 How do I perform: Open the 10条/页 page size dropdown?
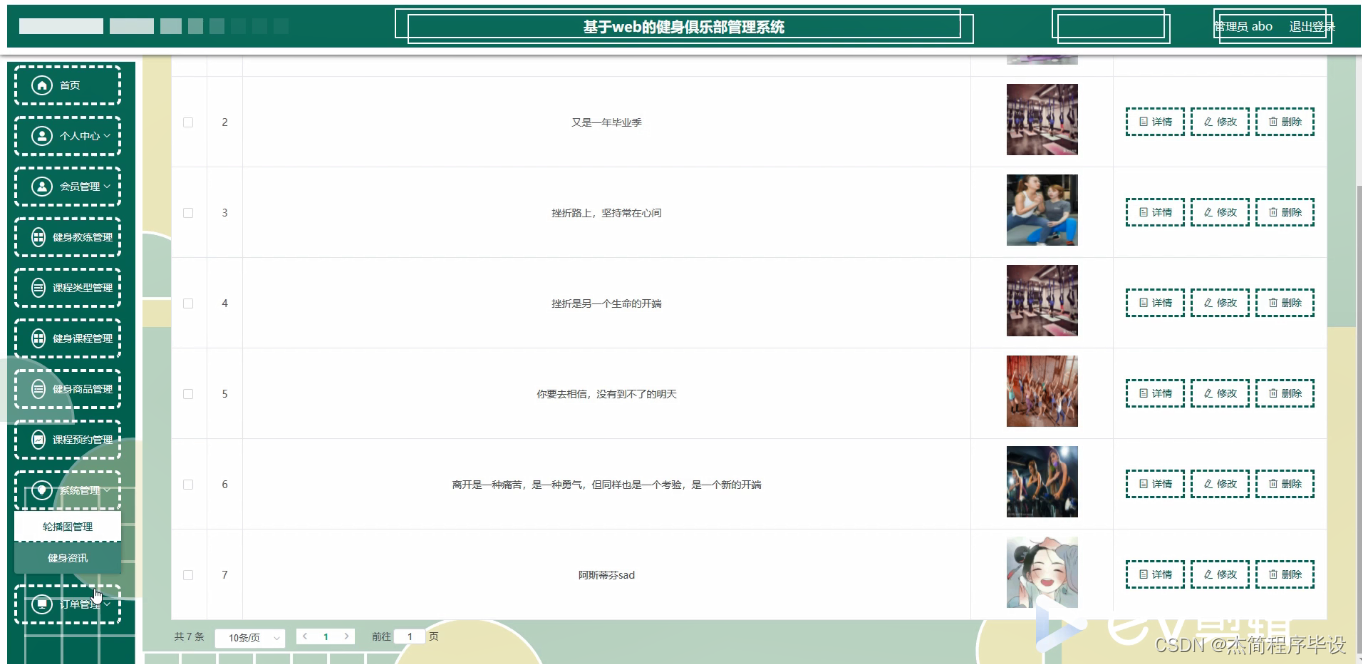249,636
